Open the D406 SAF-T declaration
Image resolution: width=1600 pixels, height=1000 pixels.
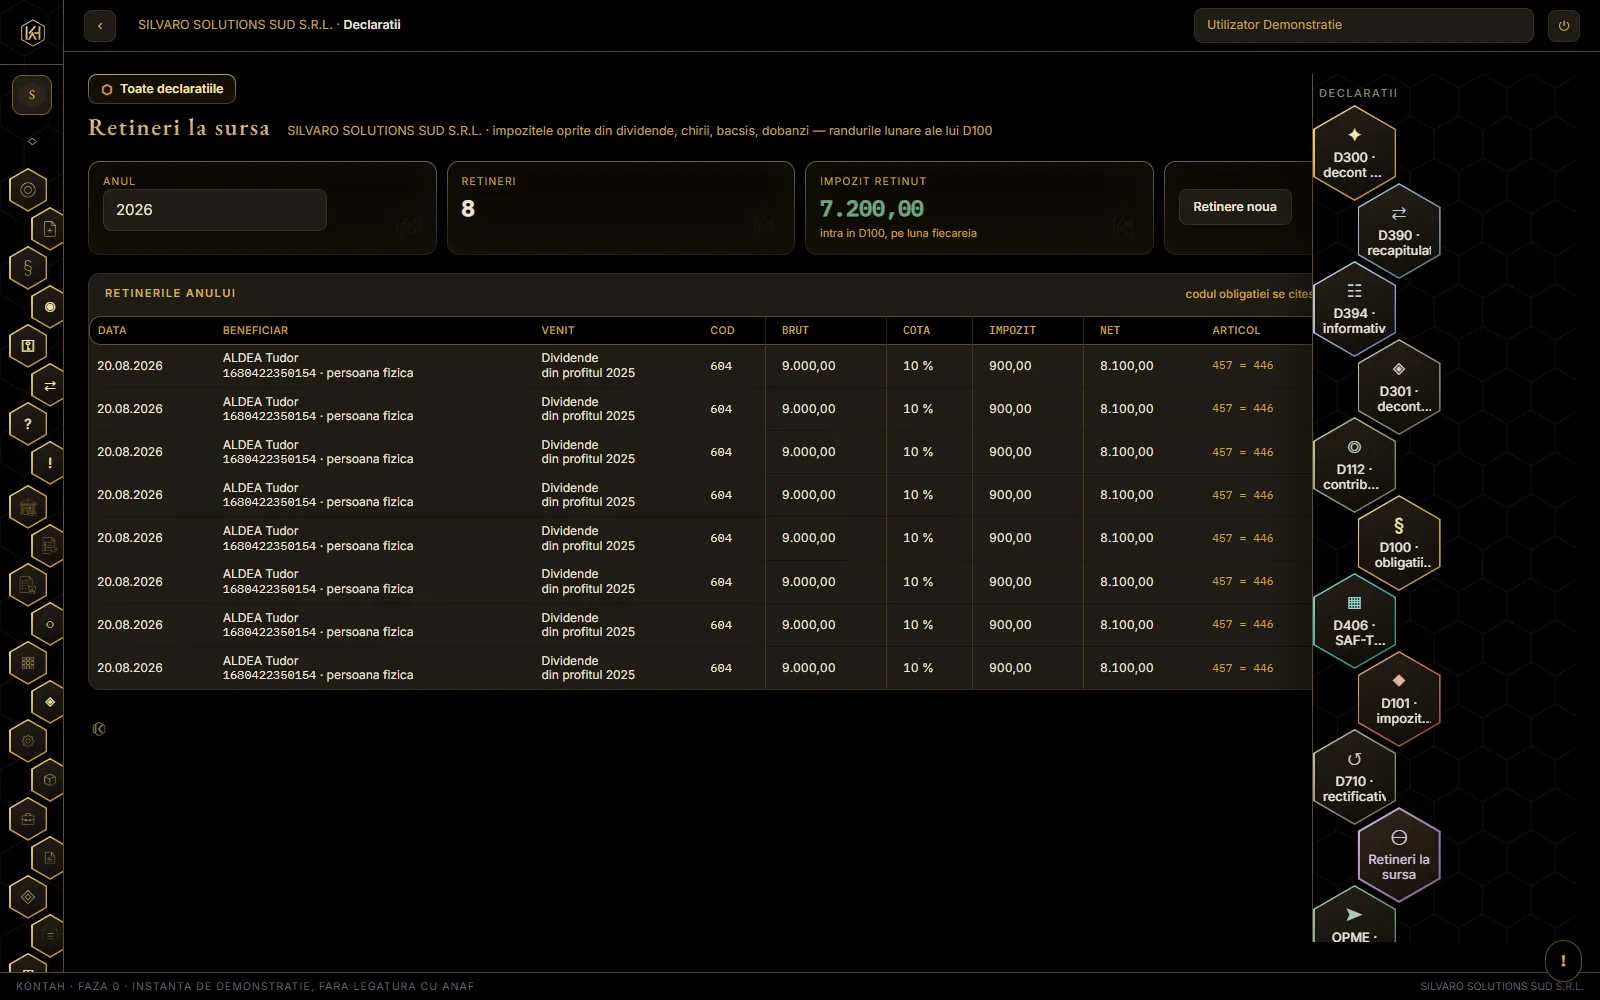1354,621
